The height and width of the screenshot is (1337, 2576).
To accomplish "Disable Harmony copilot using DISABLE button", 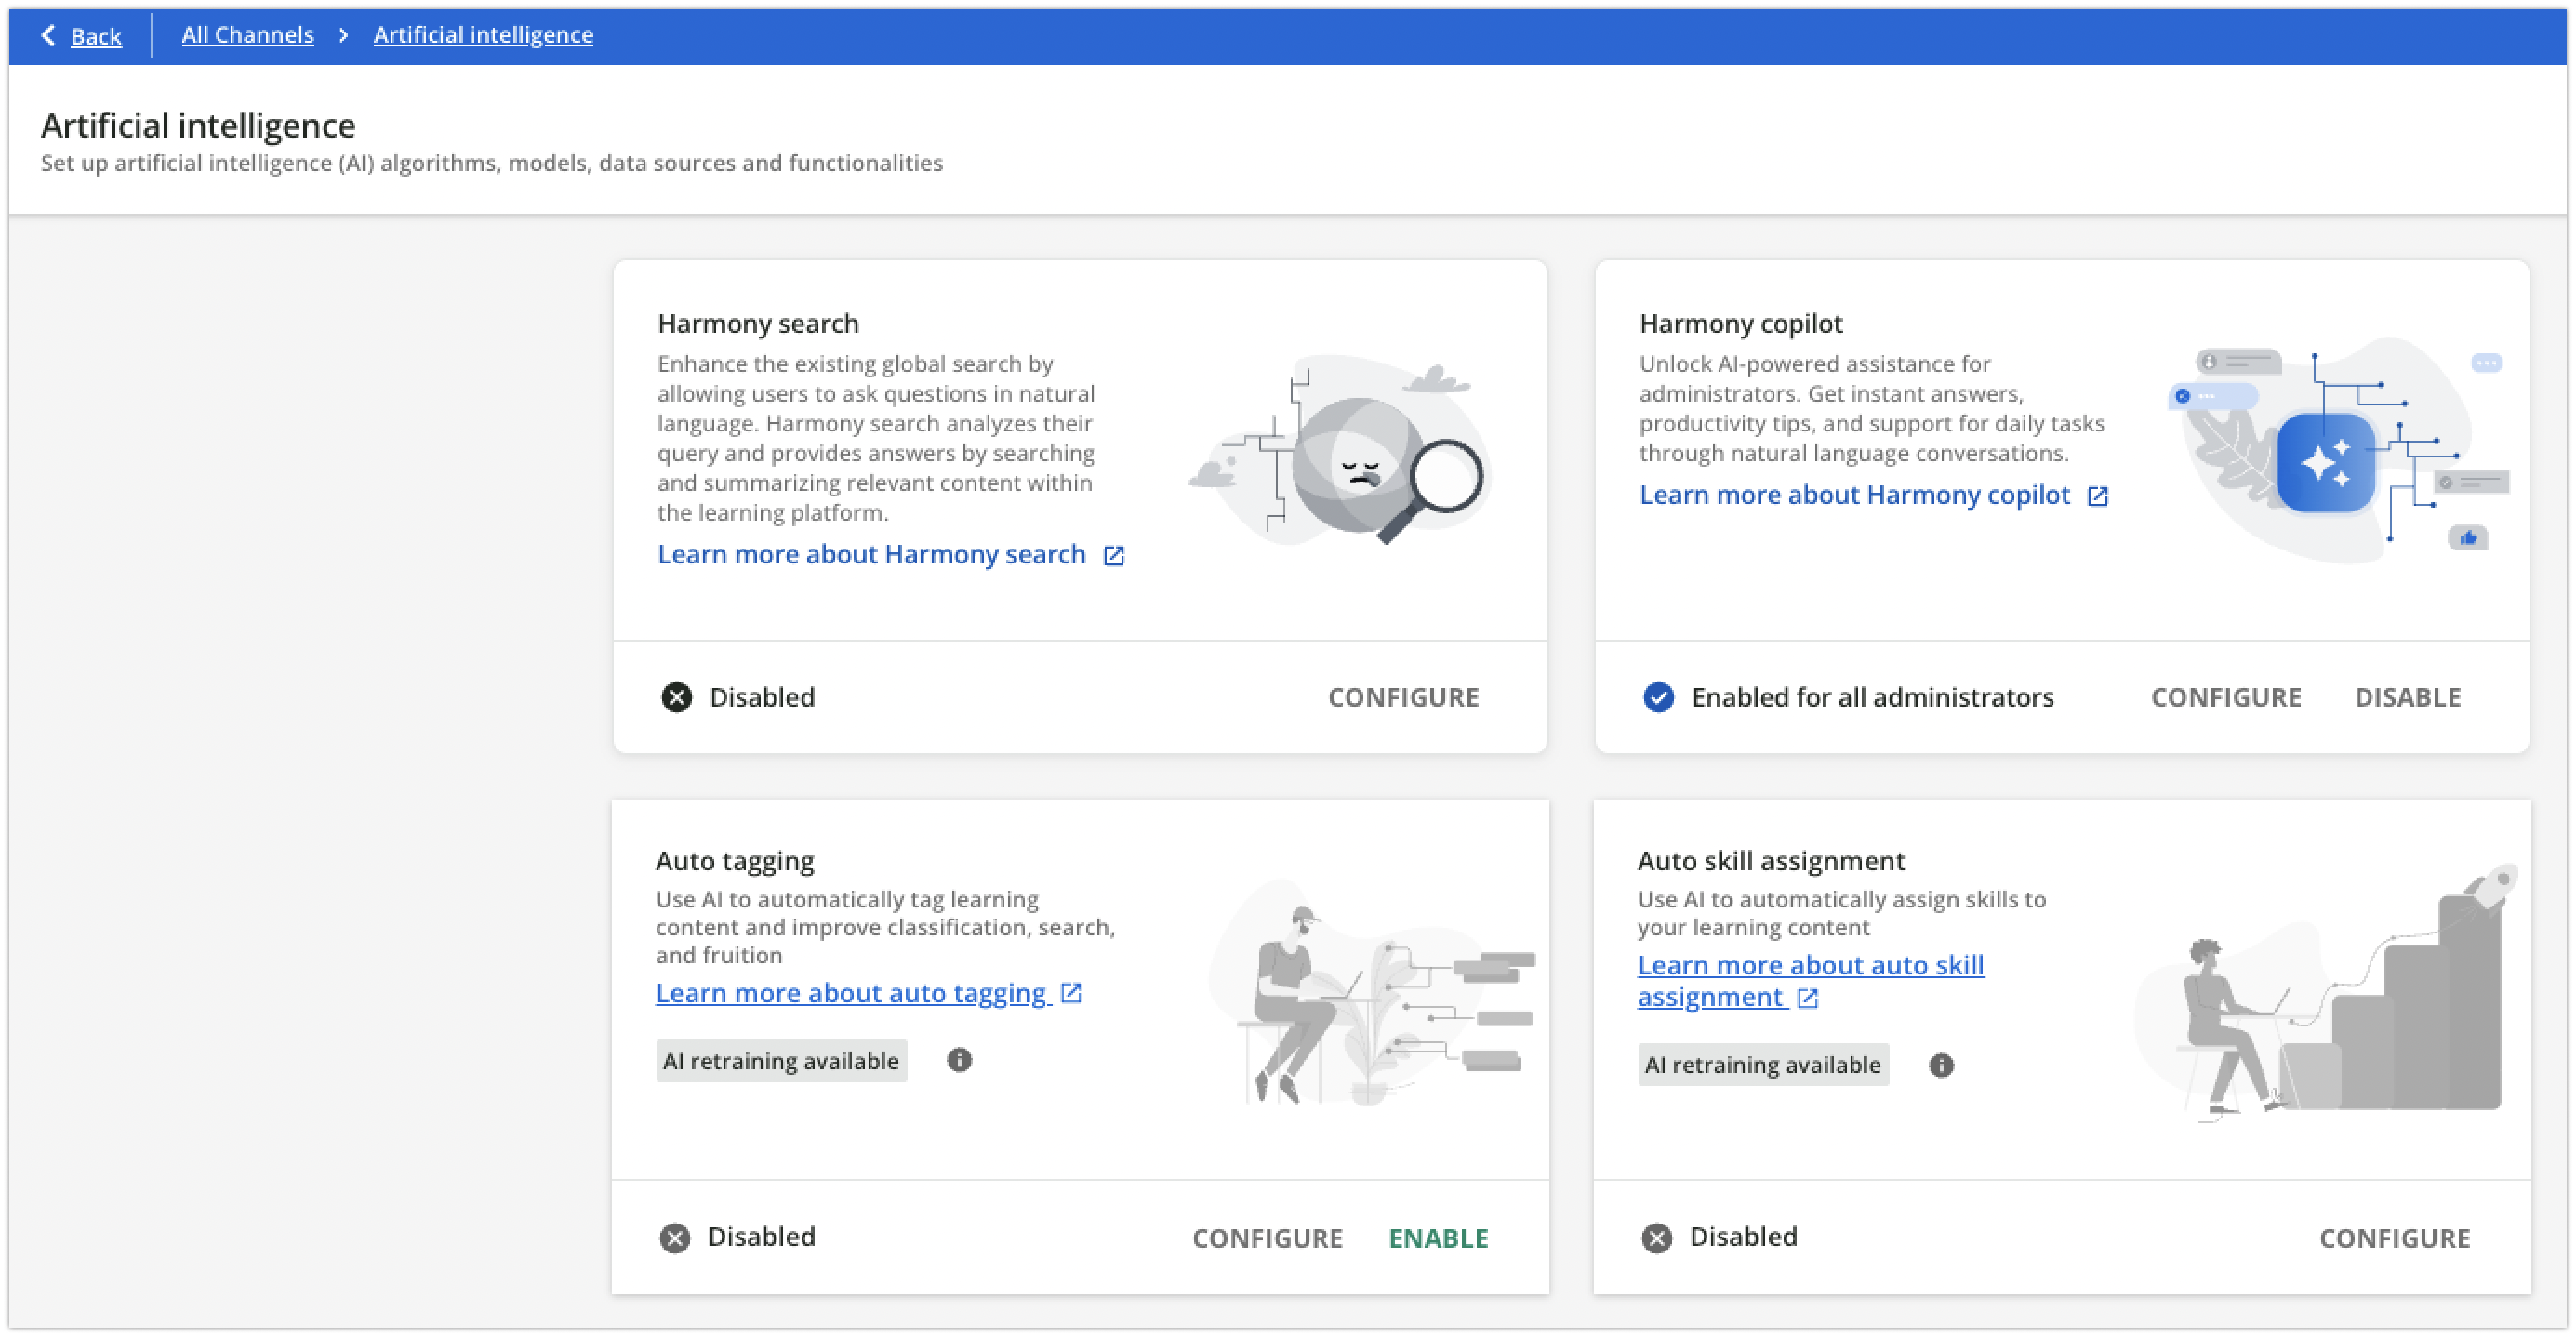I will 2407,697.
